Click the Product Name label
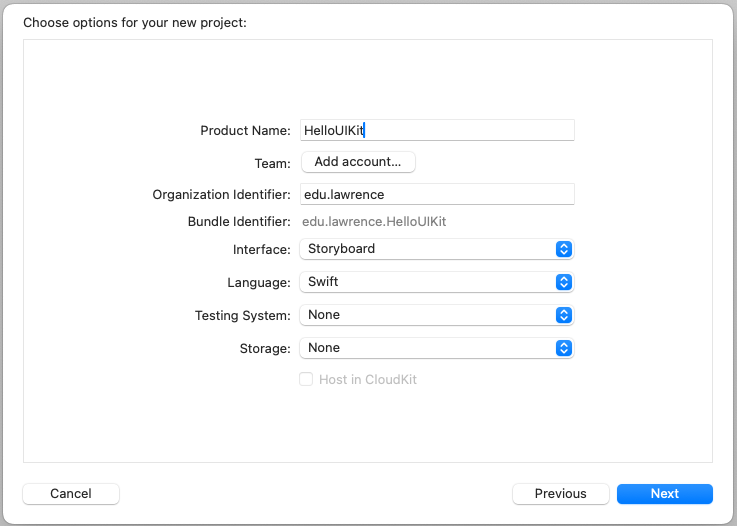The height and width of the screenshot is (526, 737). pos(245,131)
